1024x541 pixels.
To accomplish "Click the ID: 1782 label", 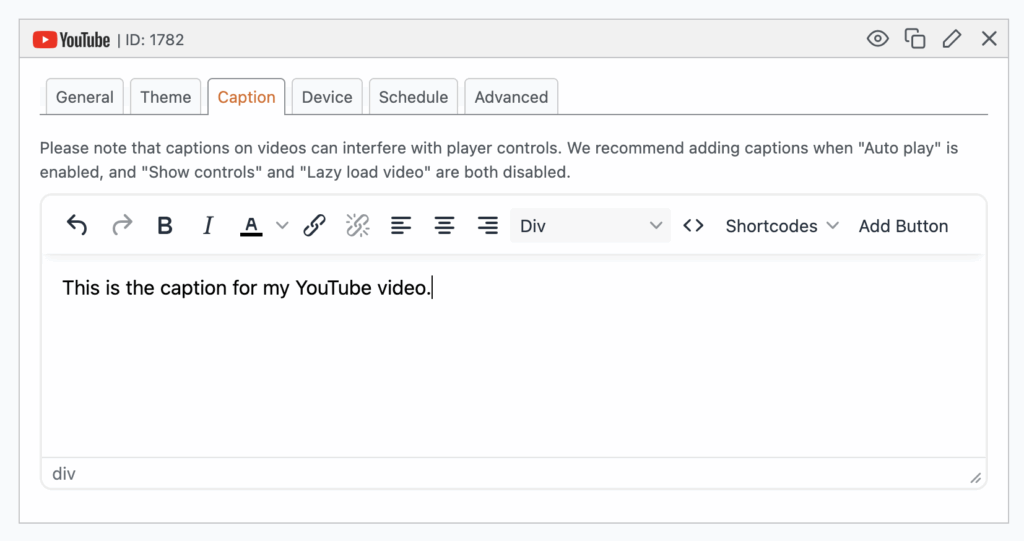I will click(x=155, y=40).
